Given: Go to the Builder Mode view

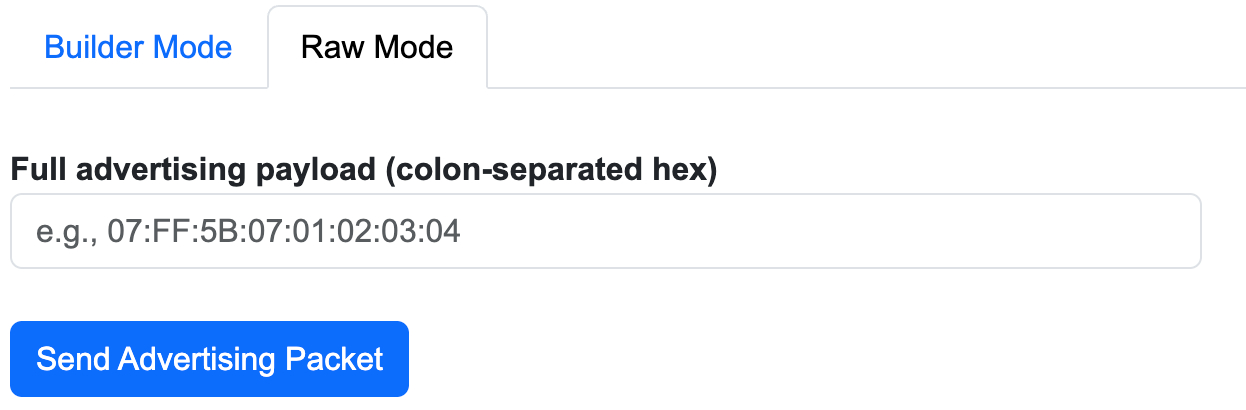Looking at the screenshot, I should coord(138,47).
